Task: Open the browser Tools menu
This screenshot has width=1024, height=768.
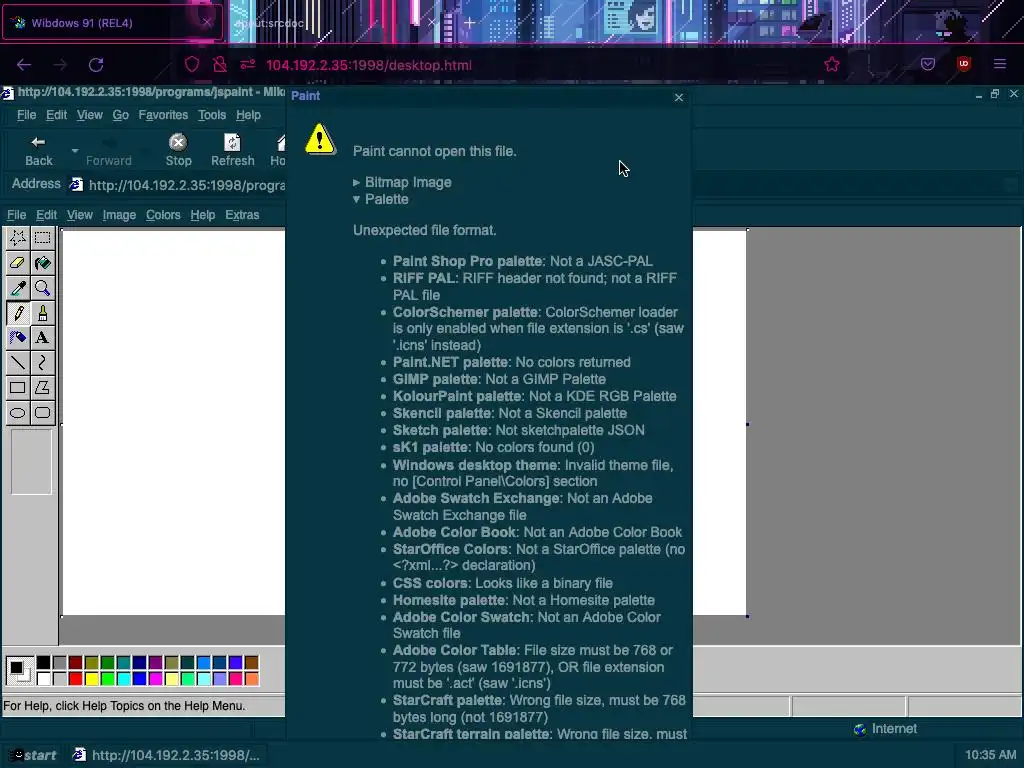Action: pyautogui.click(x=212, y=115)
